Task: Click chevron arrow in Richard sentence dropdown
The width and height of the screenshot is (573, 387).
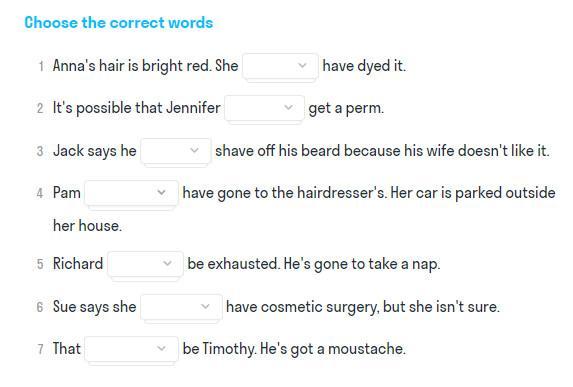Action: click(167, 263)
